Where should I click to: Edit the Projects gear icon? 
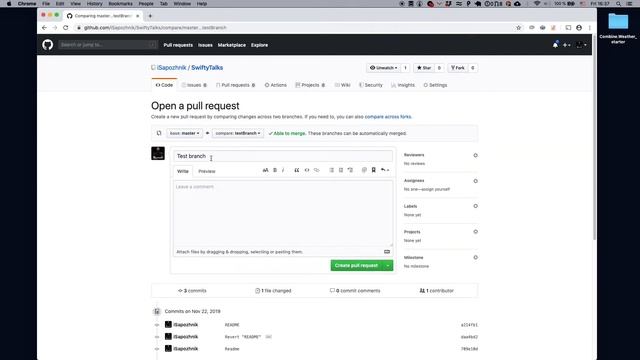(476, 232)
